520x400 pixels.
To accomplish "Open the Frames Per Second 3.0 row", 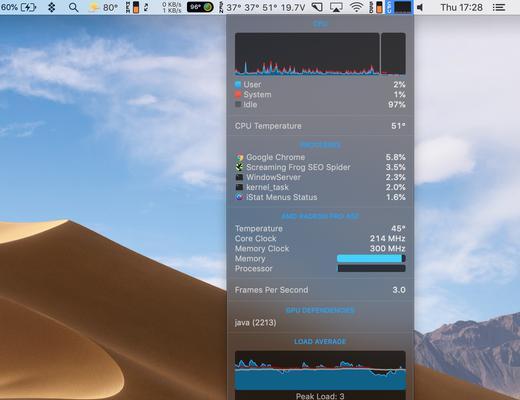I will 320,290.
